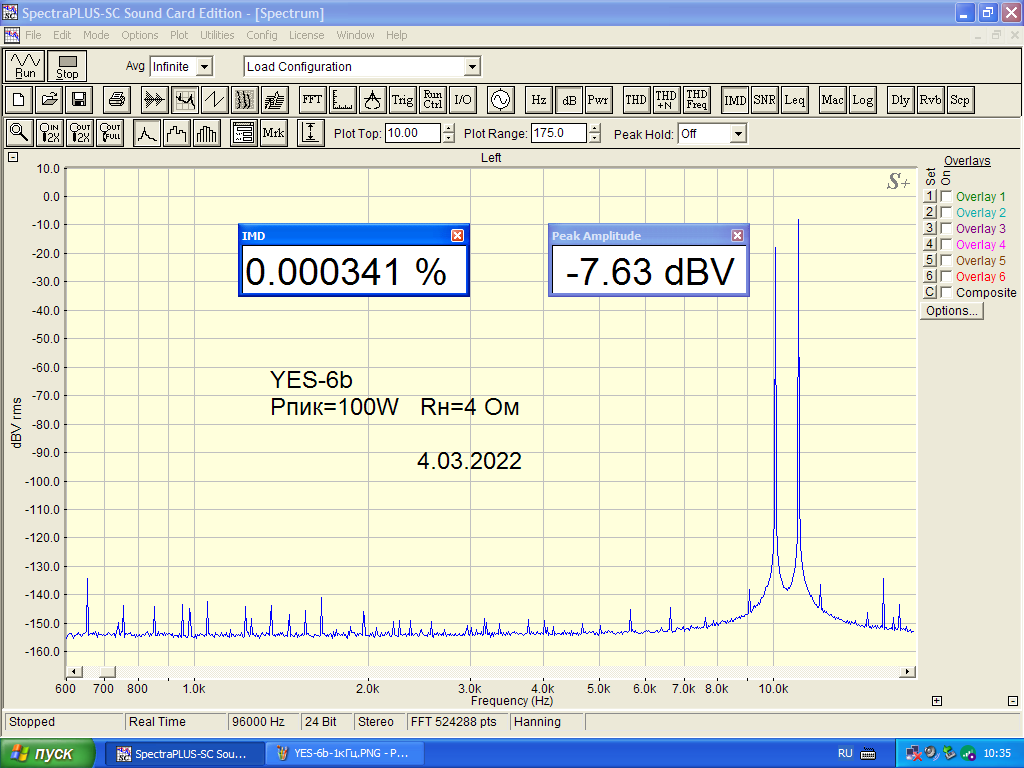The height and width of the screenshot is (768, 1024).
Task: Close the Peak Amplitude readout window
Action: pyautogui.click(x=737, y=236)
